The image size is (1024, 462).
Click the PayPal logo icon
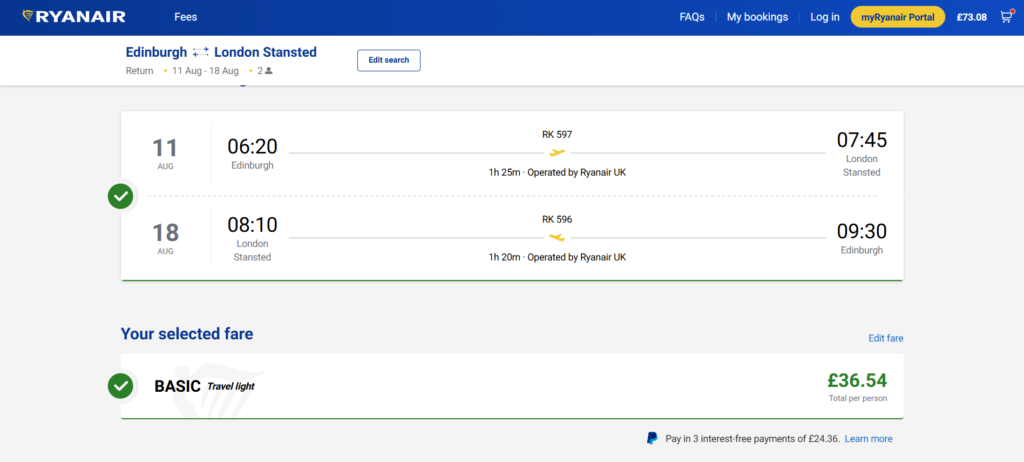[652, 438]
